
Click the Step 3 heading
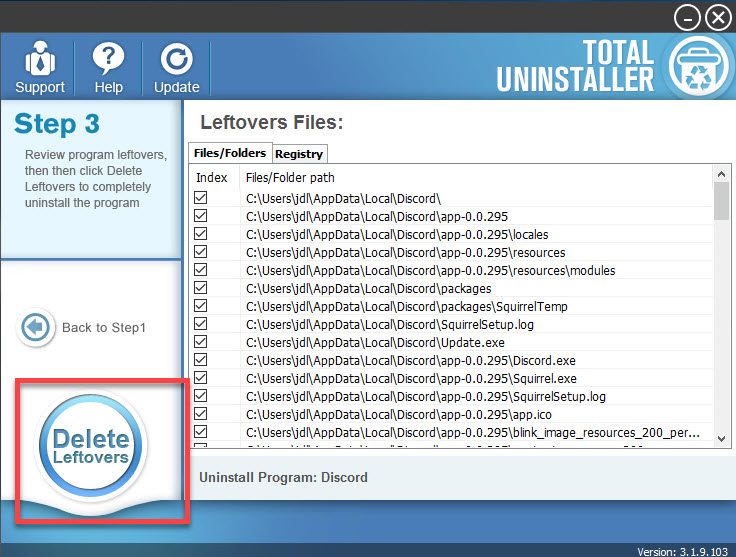point(57,124)
